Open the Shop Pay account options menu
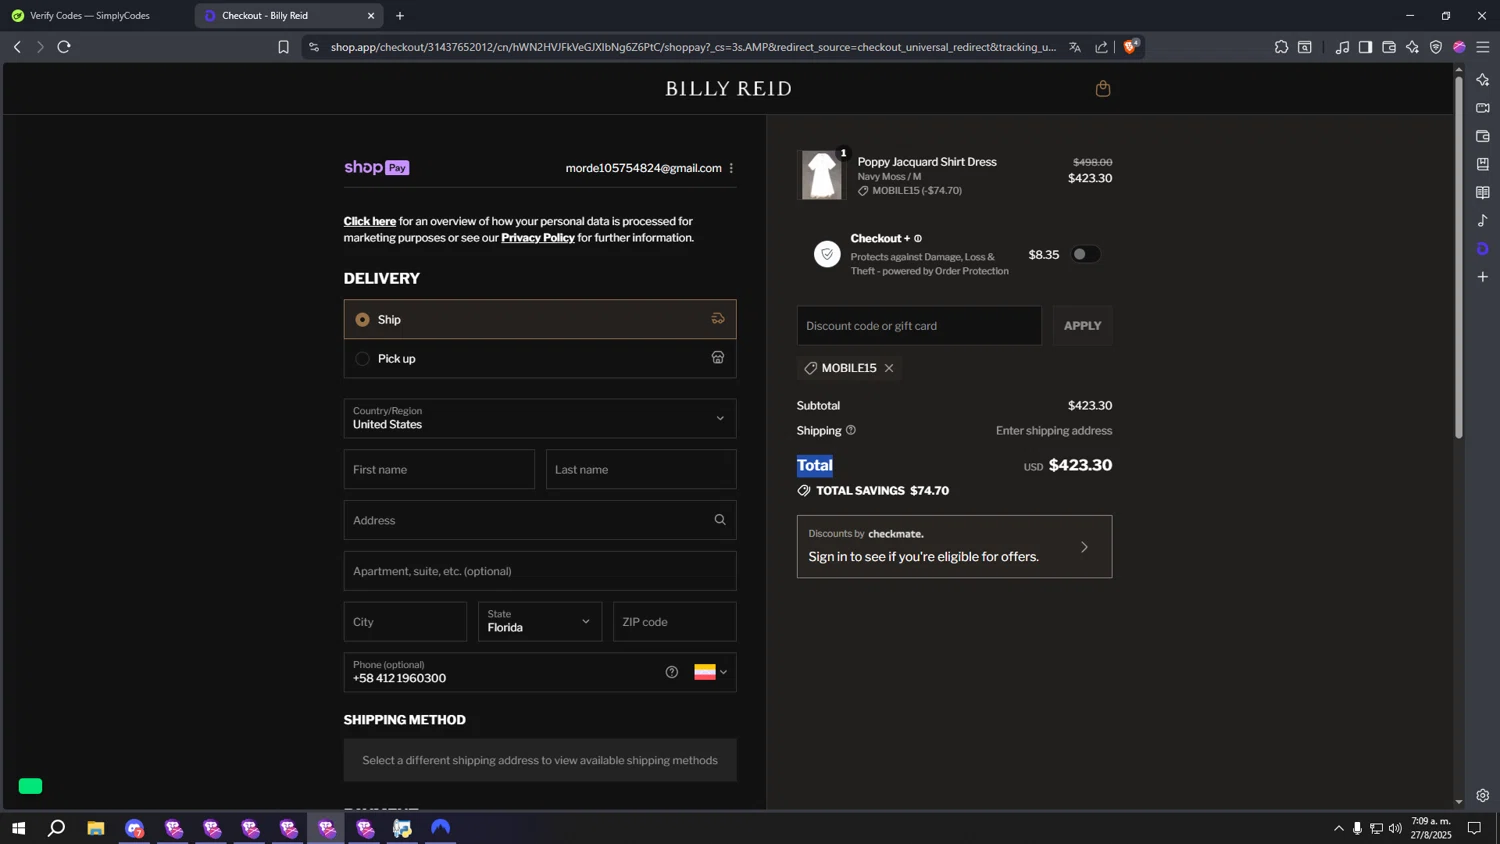Screen dimensions: 1500x844 tap(731, 168)
